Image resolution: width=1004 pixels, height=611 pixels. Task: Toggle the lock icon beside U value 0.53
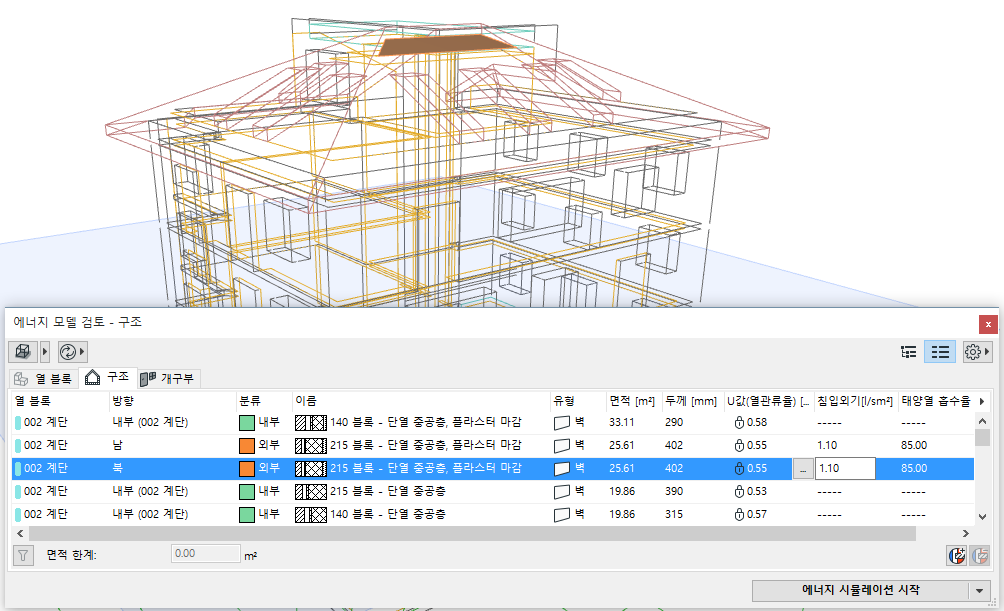coord(739,491)
